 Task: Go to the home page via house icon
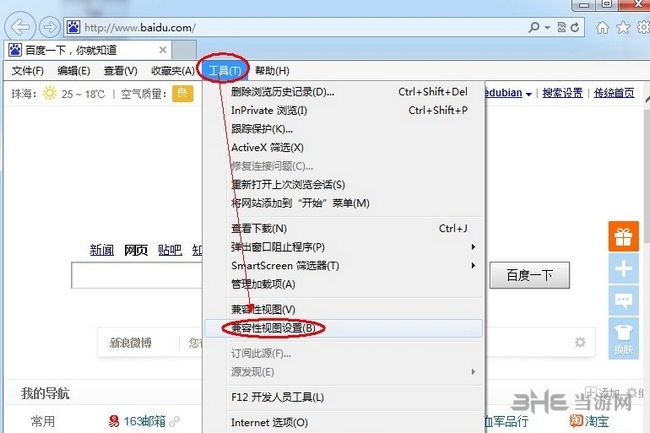[x=602, y=28]
